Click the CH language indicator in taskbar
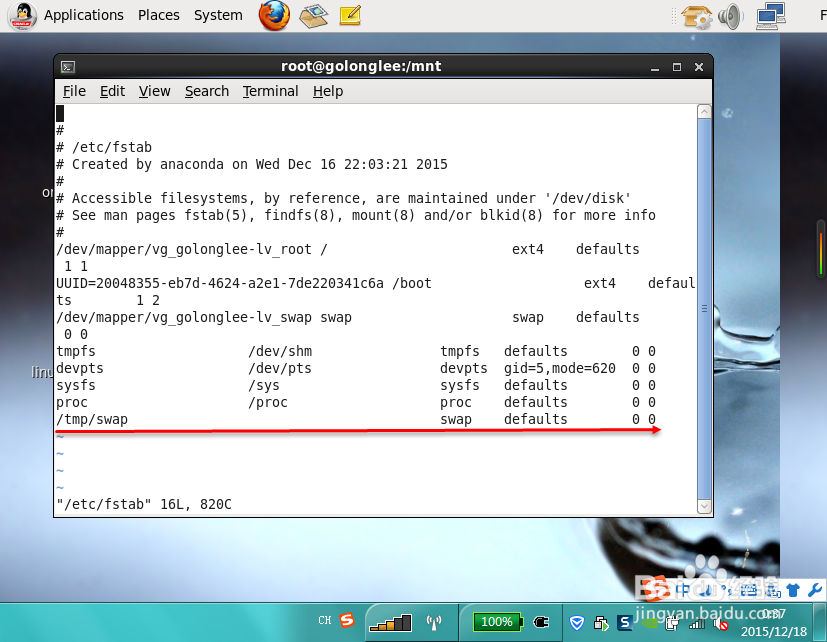This screenshot has height=642, width=827. [x=325, y=620]
